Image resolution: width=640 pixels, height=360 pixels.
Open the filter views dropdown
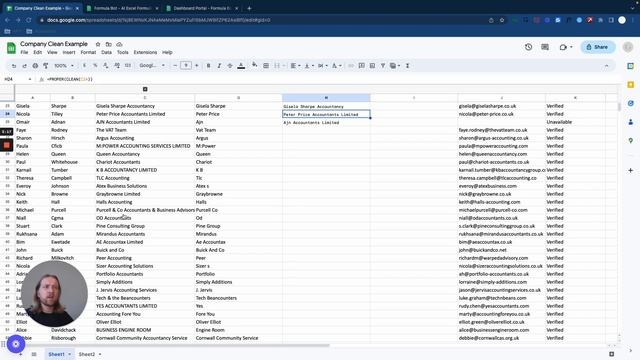[x=395, y=66]
